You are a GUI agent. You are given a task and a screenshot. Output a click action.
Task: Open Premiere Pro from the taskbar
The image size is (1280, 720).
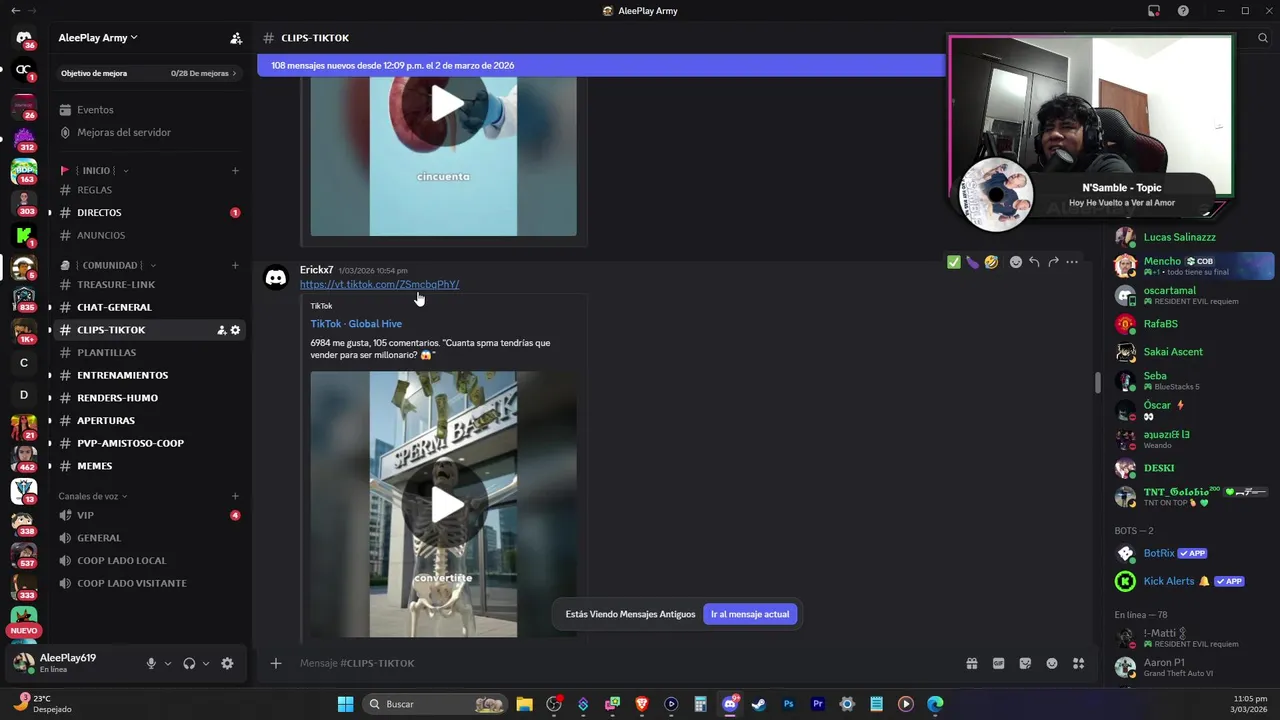tap(818, 704)
